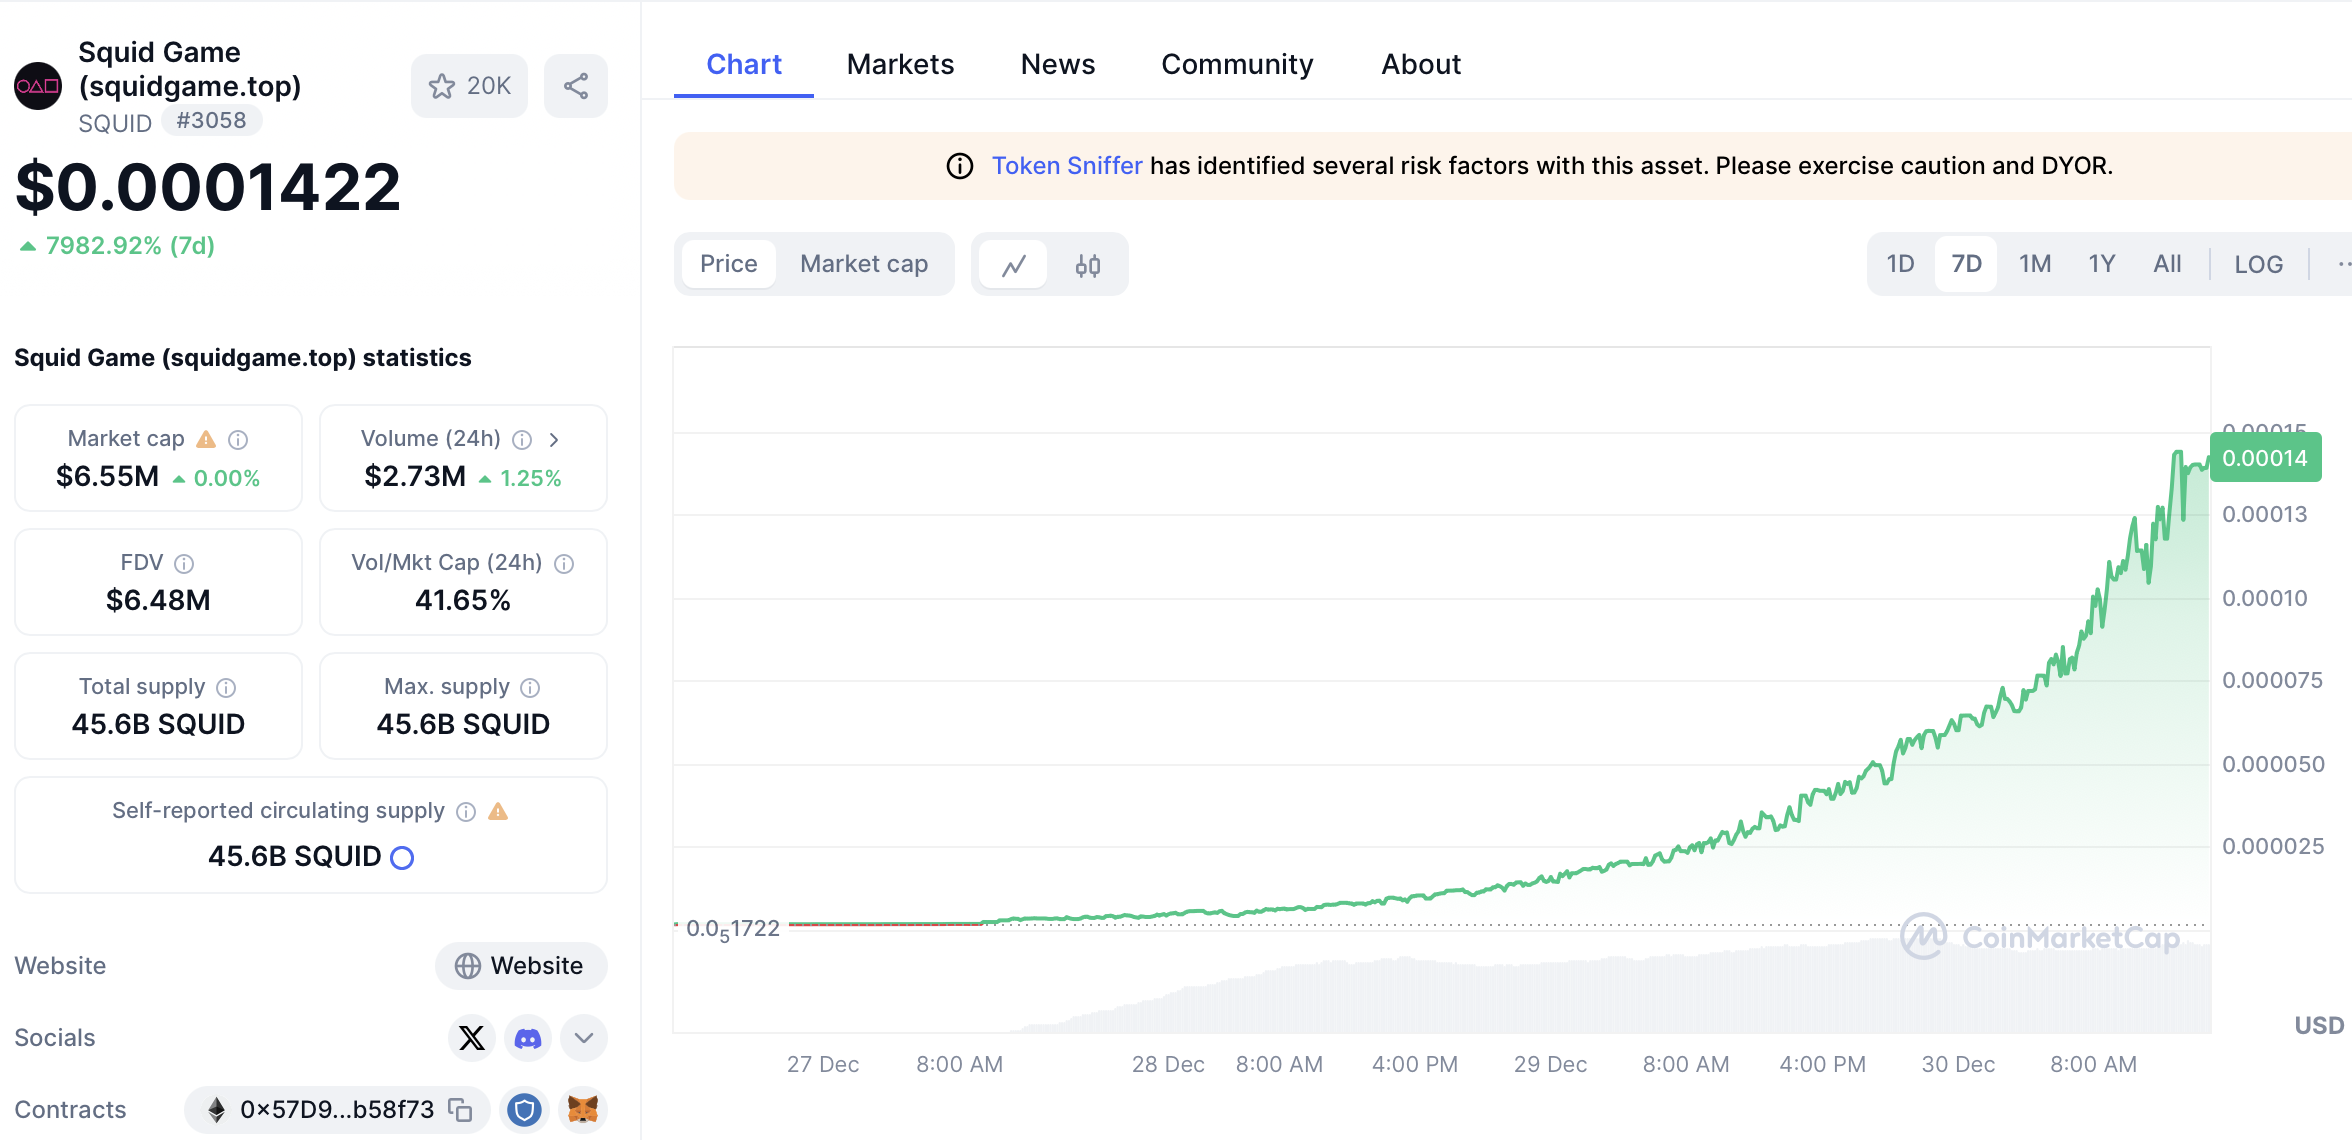The width and height of the screenshot is (2352, 1140).
Task: Click the MetaMask fox icon
Action: click(582, 1110)
